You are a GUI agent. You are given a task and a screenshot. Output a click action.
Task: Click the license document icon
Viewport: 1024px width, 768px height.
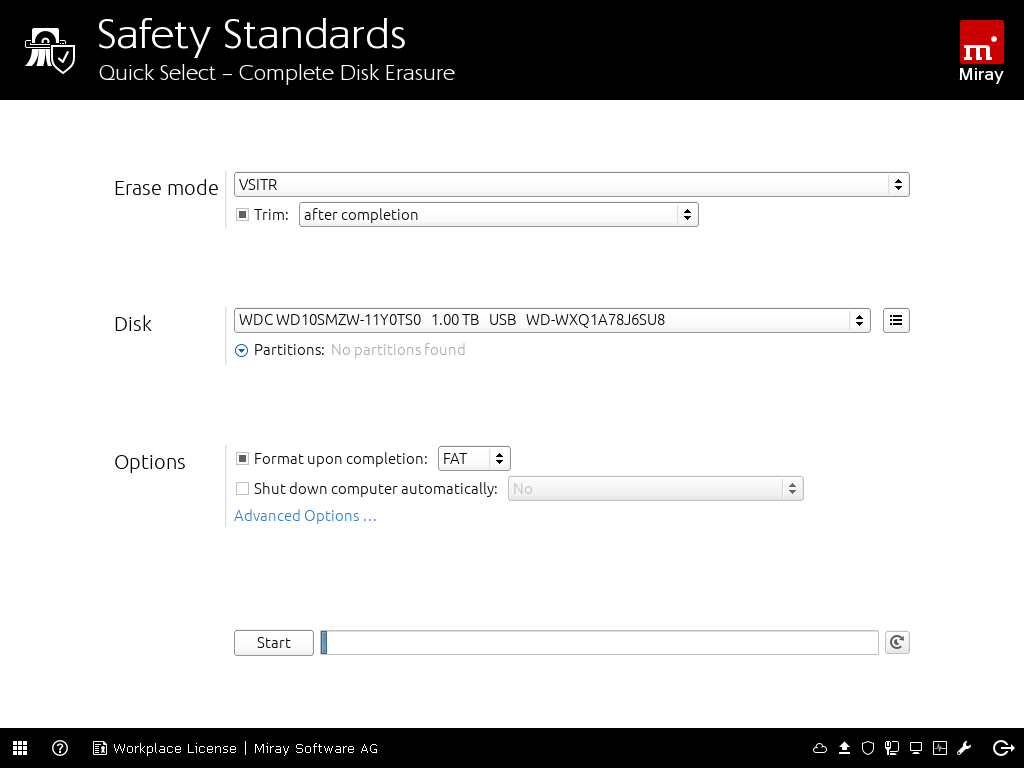[99, 748]
